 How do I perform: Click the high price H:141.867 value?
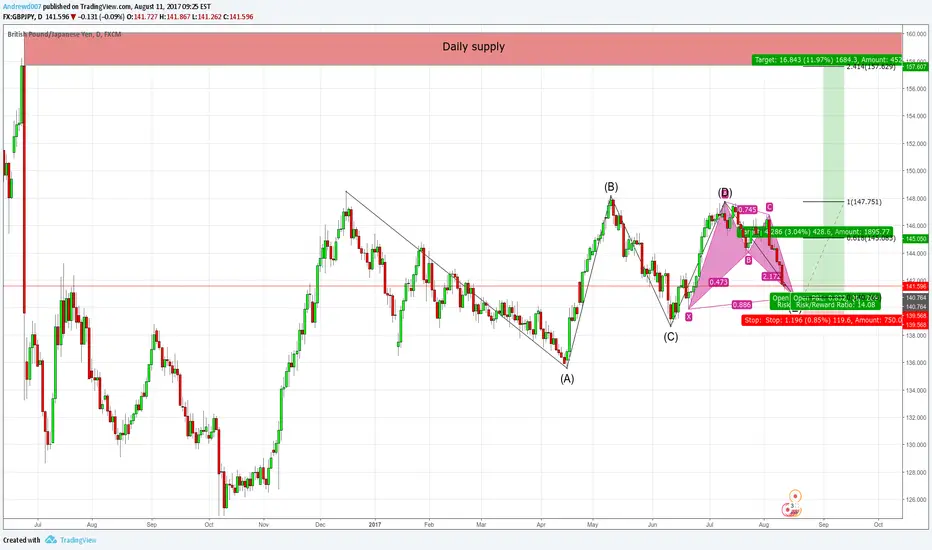[x=175, y=17]
